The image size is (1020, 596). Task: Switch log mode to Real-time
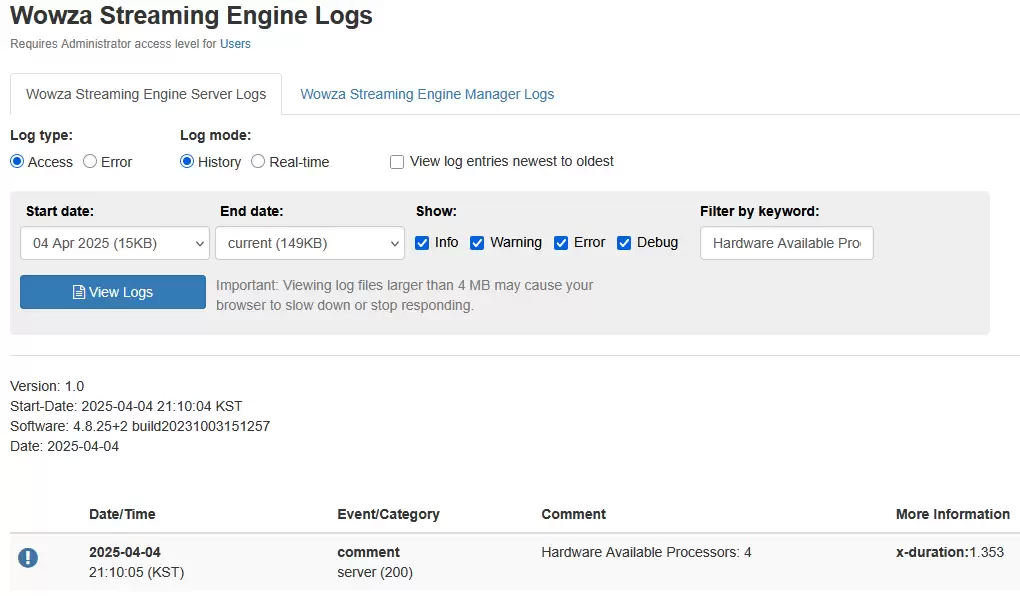point(258,161)
